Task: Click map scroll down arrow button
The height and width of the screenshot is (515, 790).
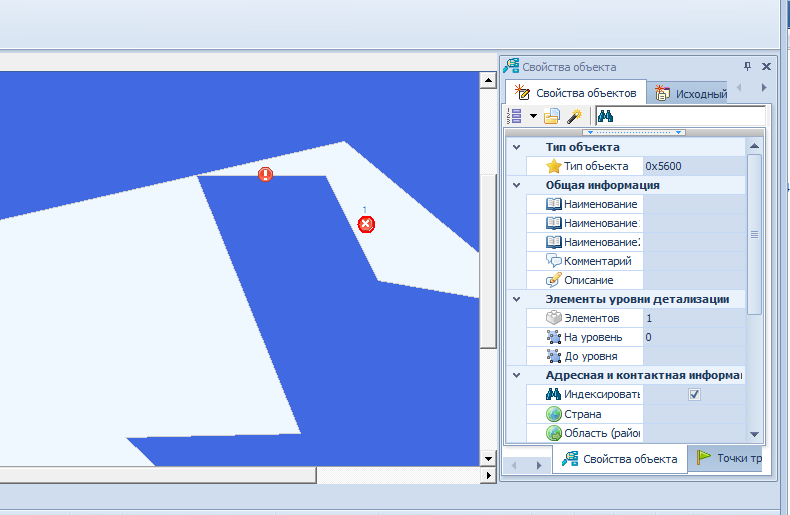Action: click(488, 459)
